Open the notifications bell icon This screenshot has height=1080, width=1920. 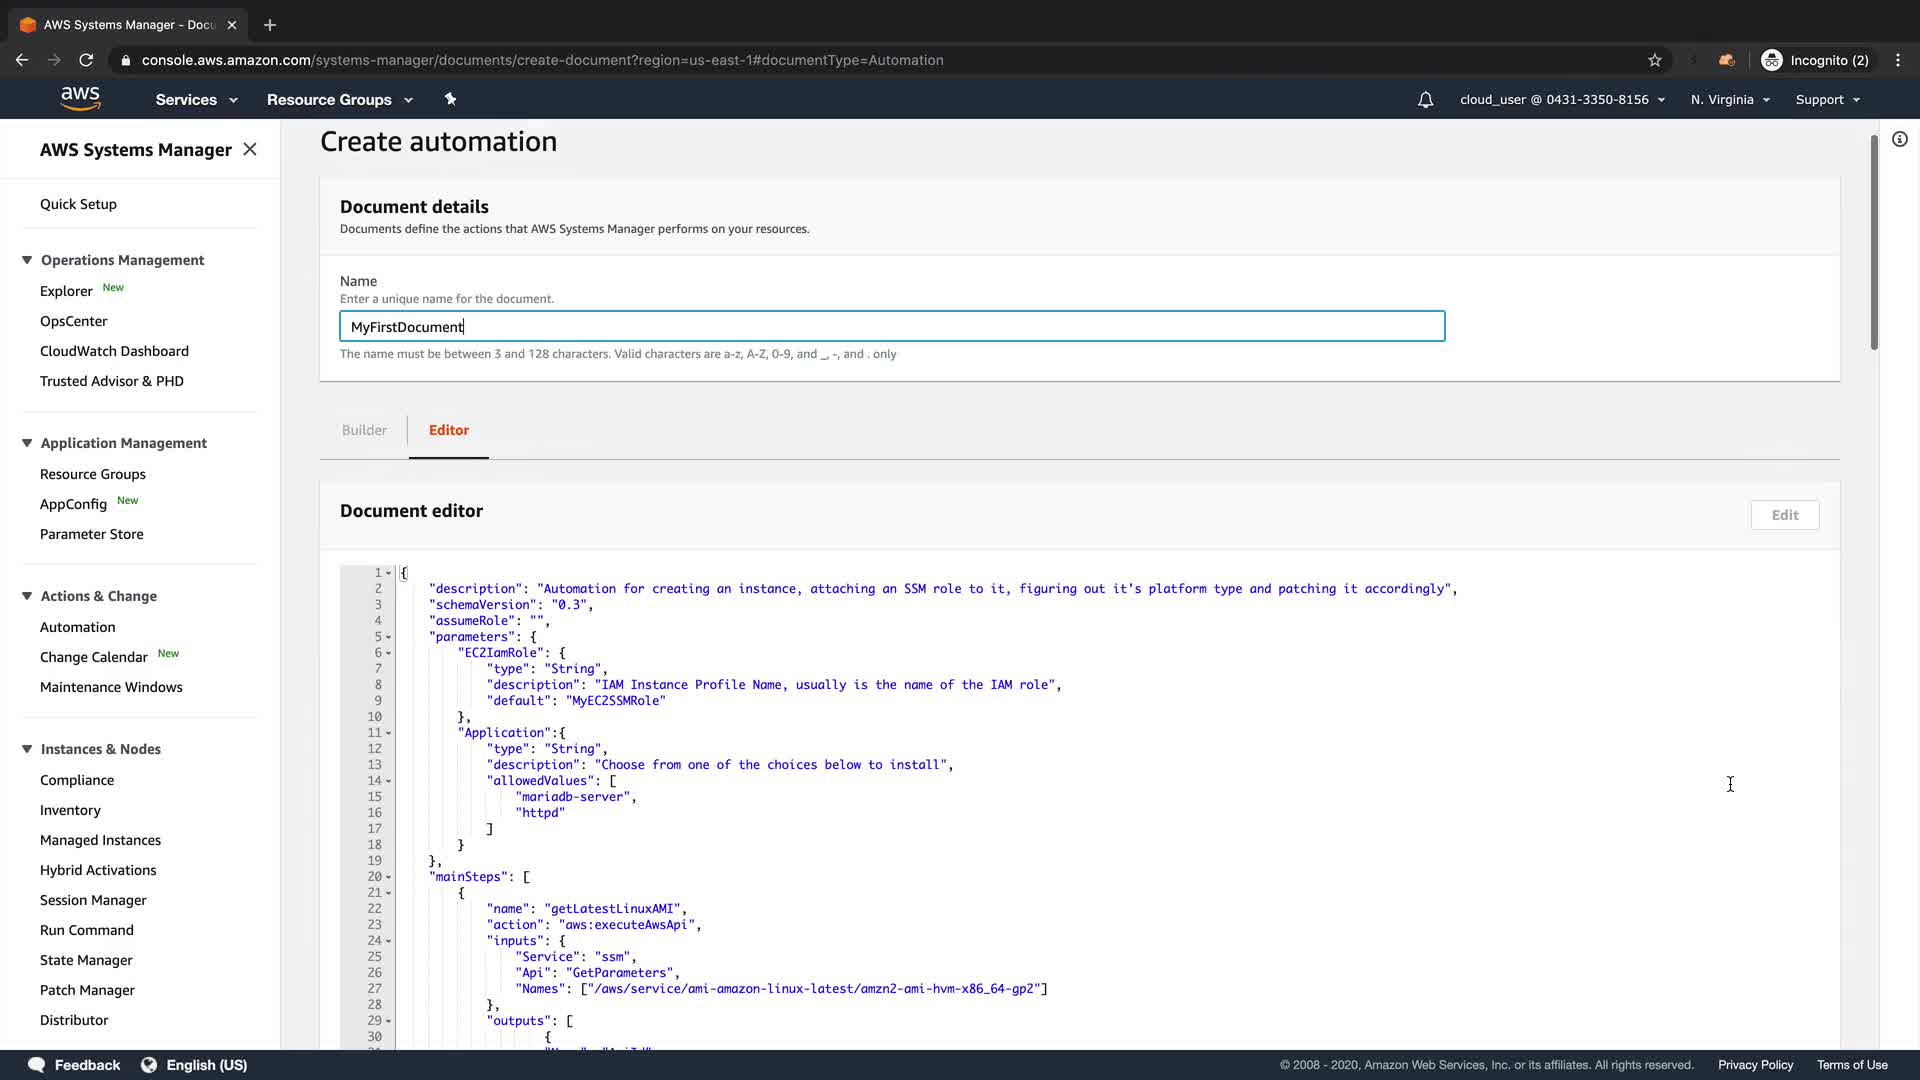pos(1425,100)
